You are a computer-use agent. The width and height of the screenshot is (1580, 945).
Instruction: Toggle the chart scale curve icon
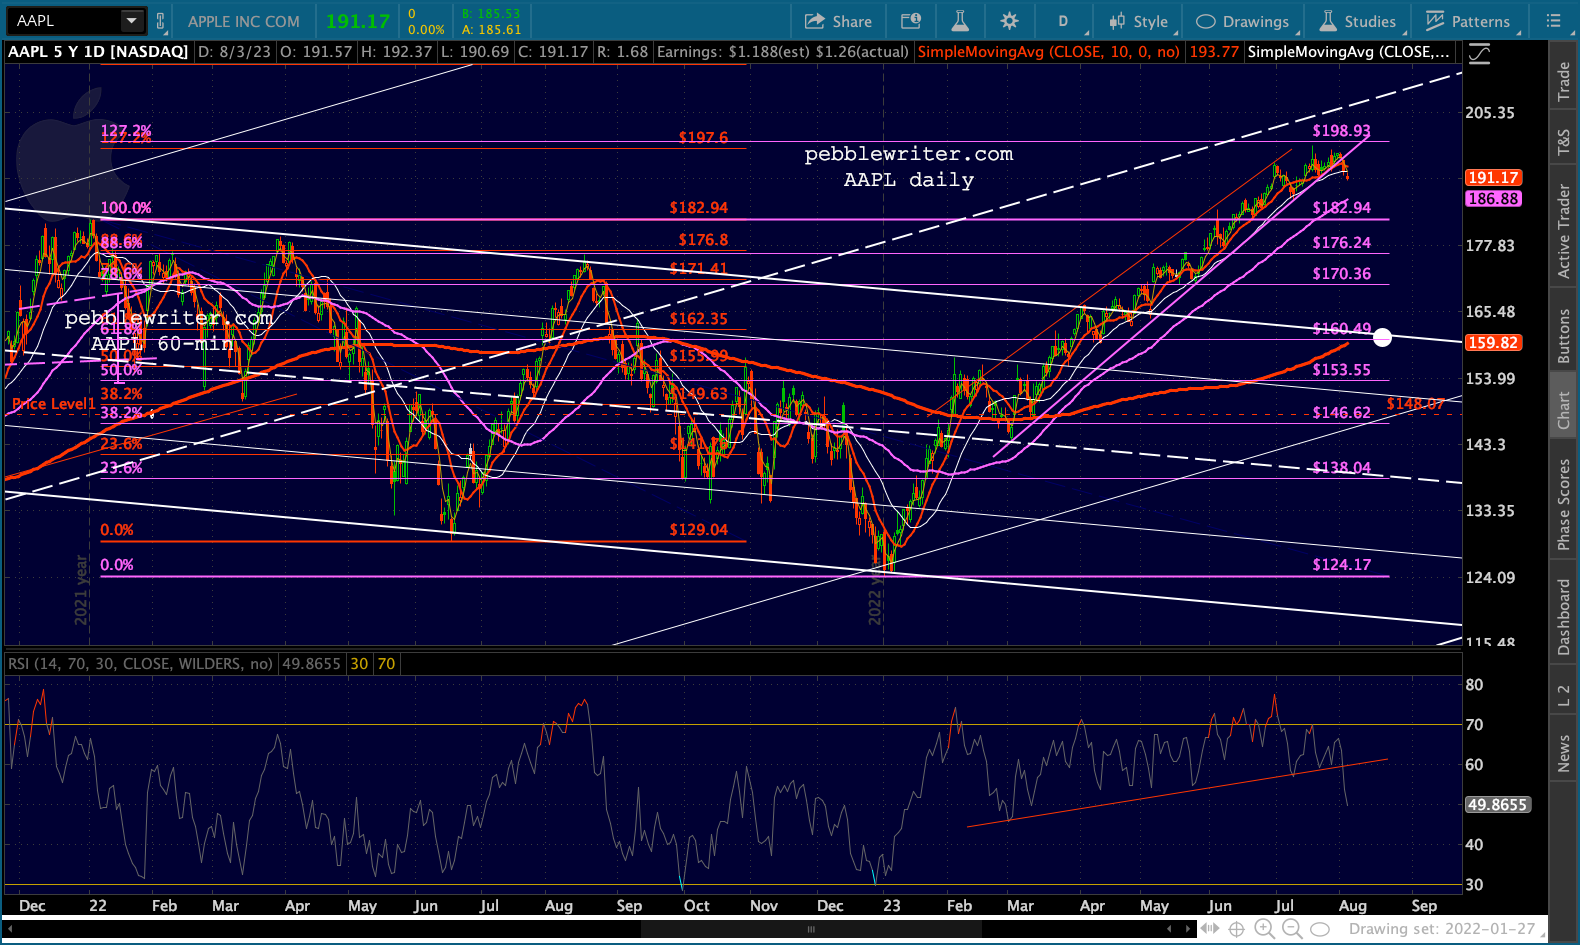click(1479, 55)
